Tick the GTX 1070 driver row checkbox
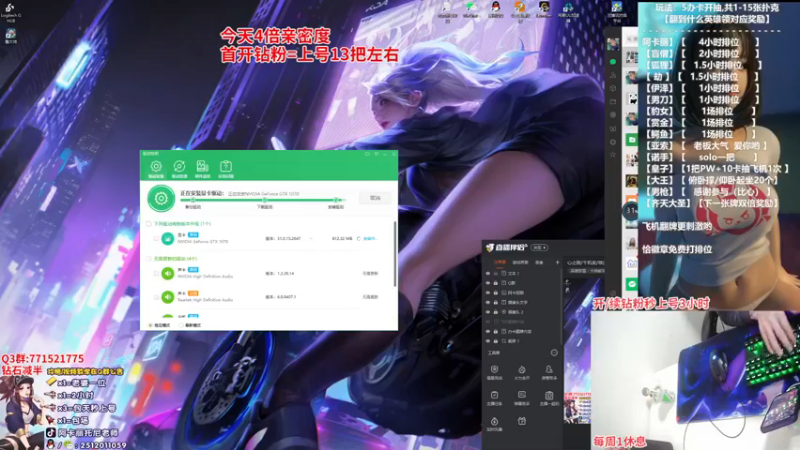This screenshot has width=800, height=450. click(x=156, y=238)
